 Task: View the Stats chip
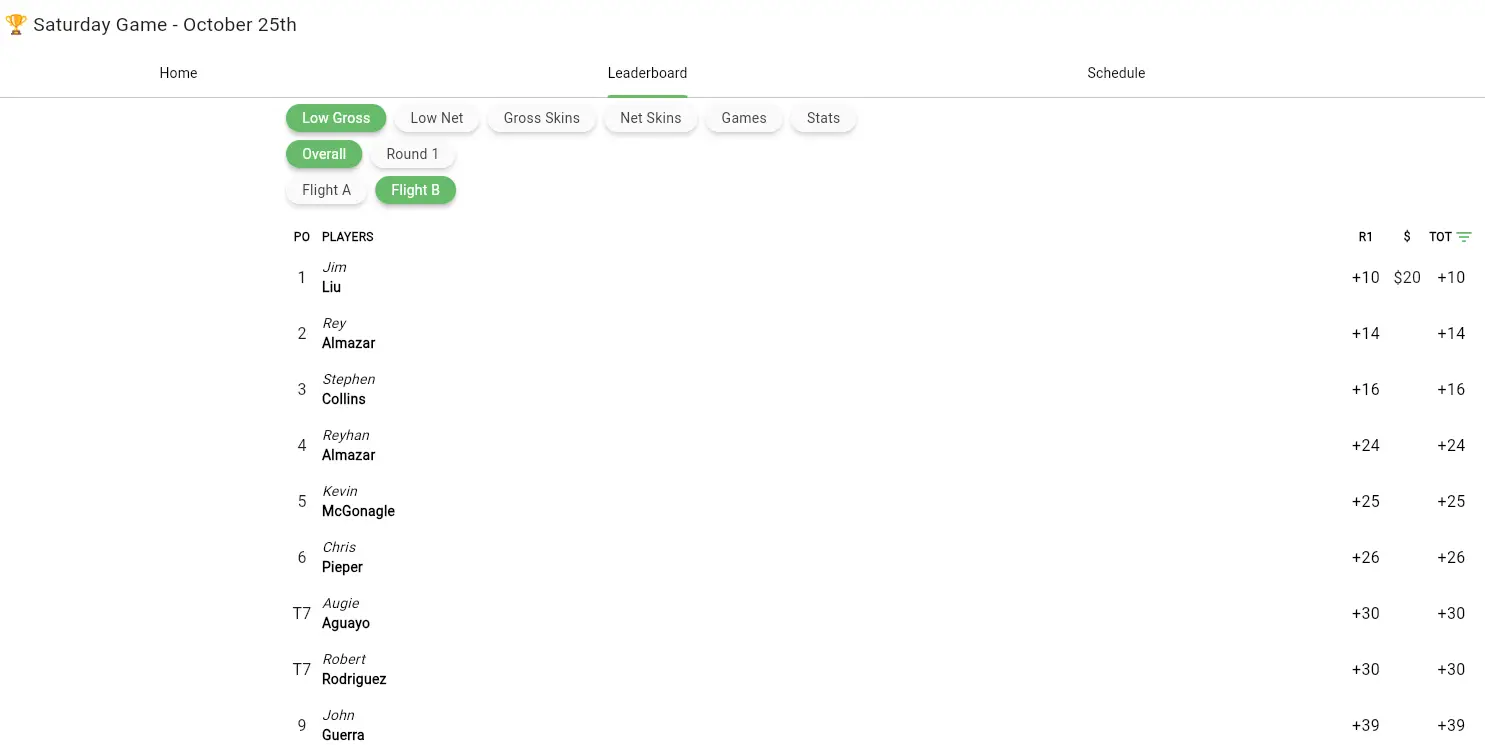(823, 118)
